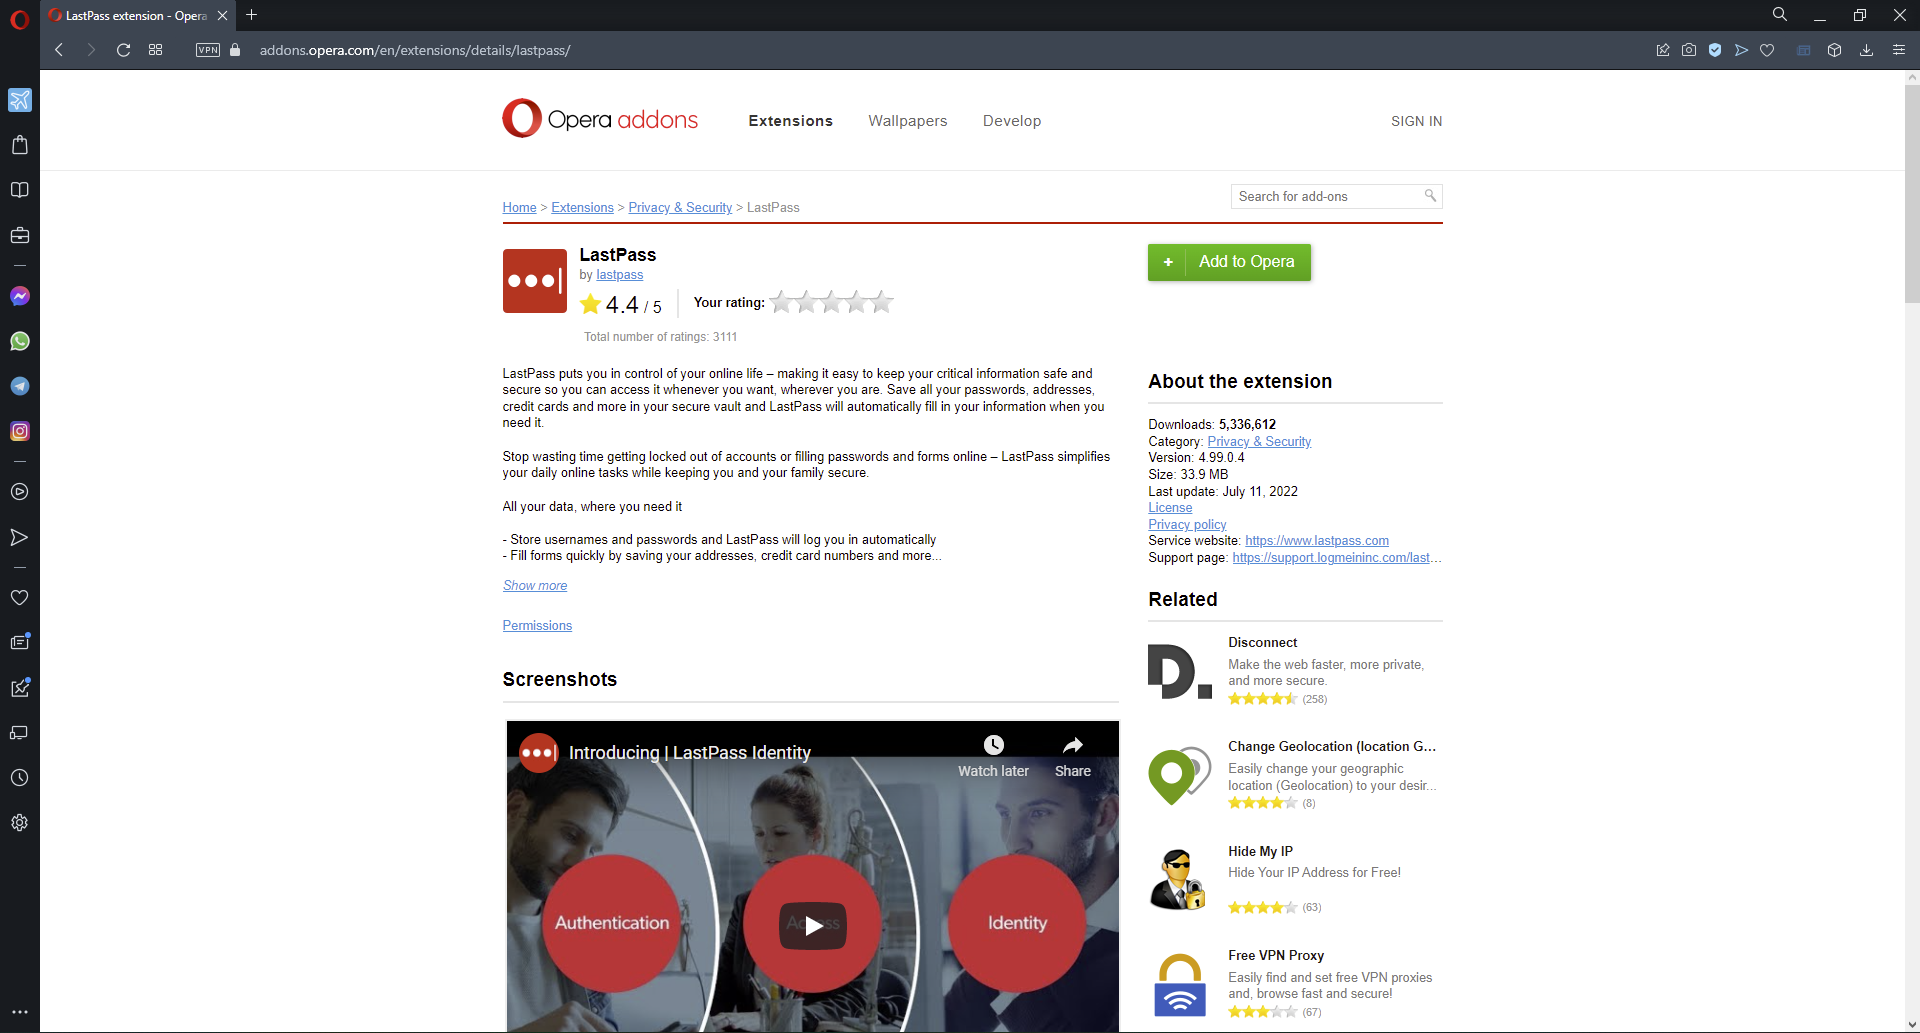Toggle the VPN badge in address bar
This screenshot has height=1033, width=1920.
[x=208, y=50]
